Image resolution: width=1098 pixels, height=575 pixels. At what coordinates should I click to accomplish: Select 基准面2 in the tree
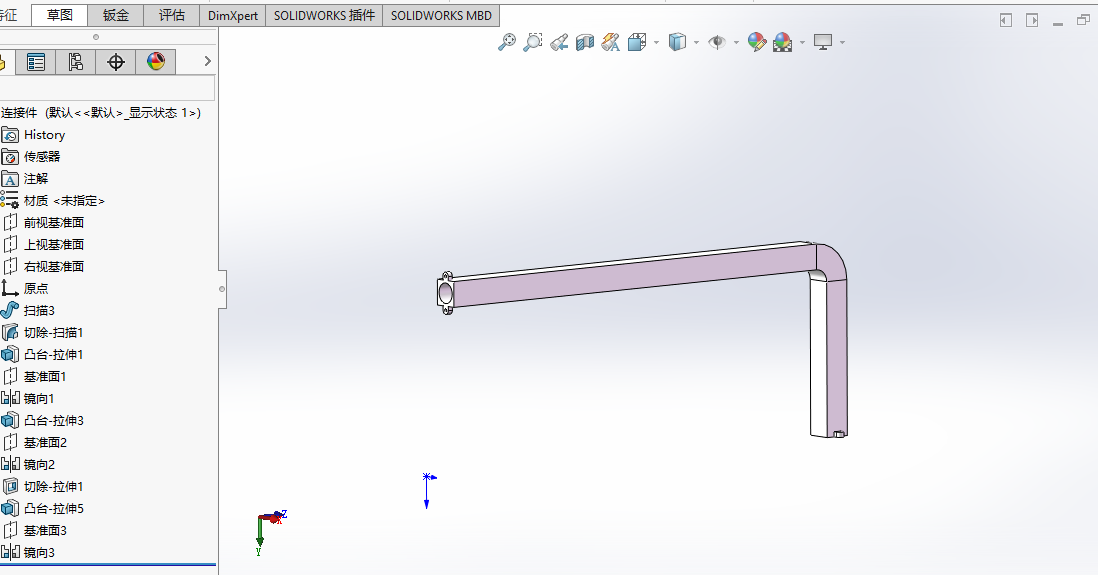45,443
